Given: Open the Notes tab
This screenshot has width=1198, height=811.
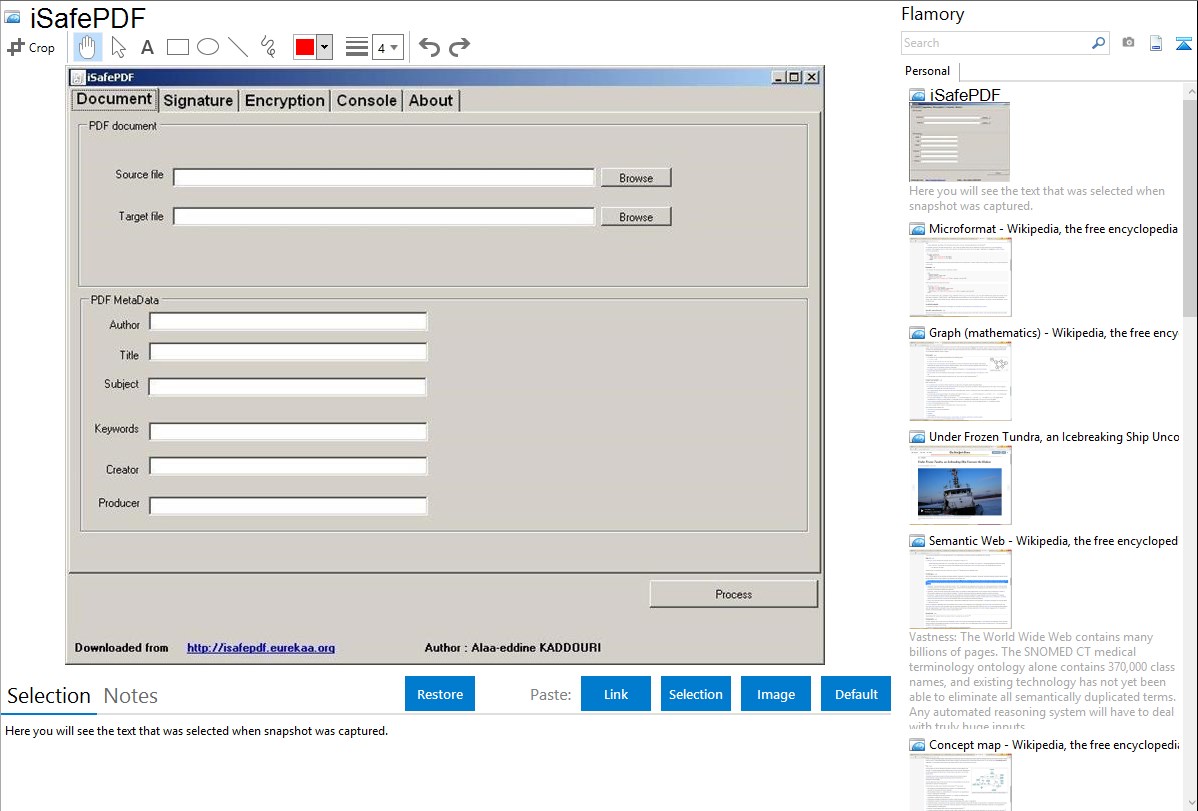Looking at the screenshot, I should tap(131, 696).
